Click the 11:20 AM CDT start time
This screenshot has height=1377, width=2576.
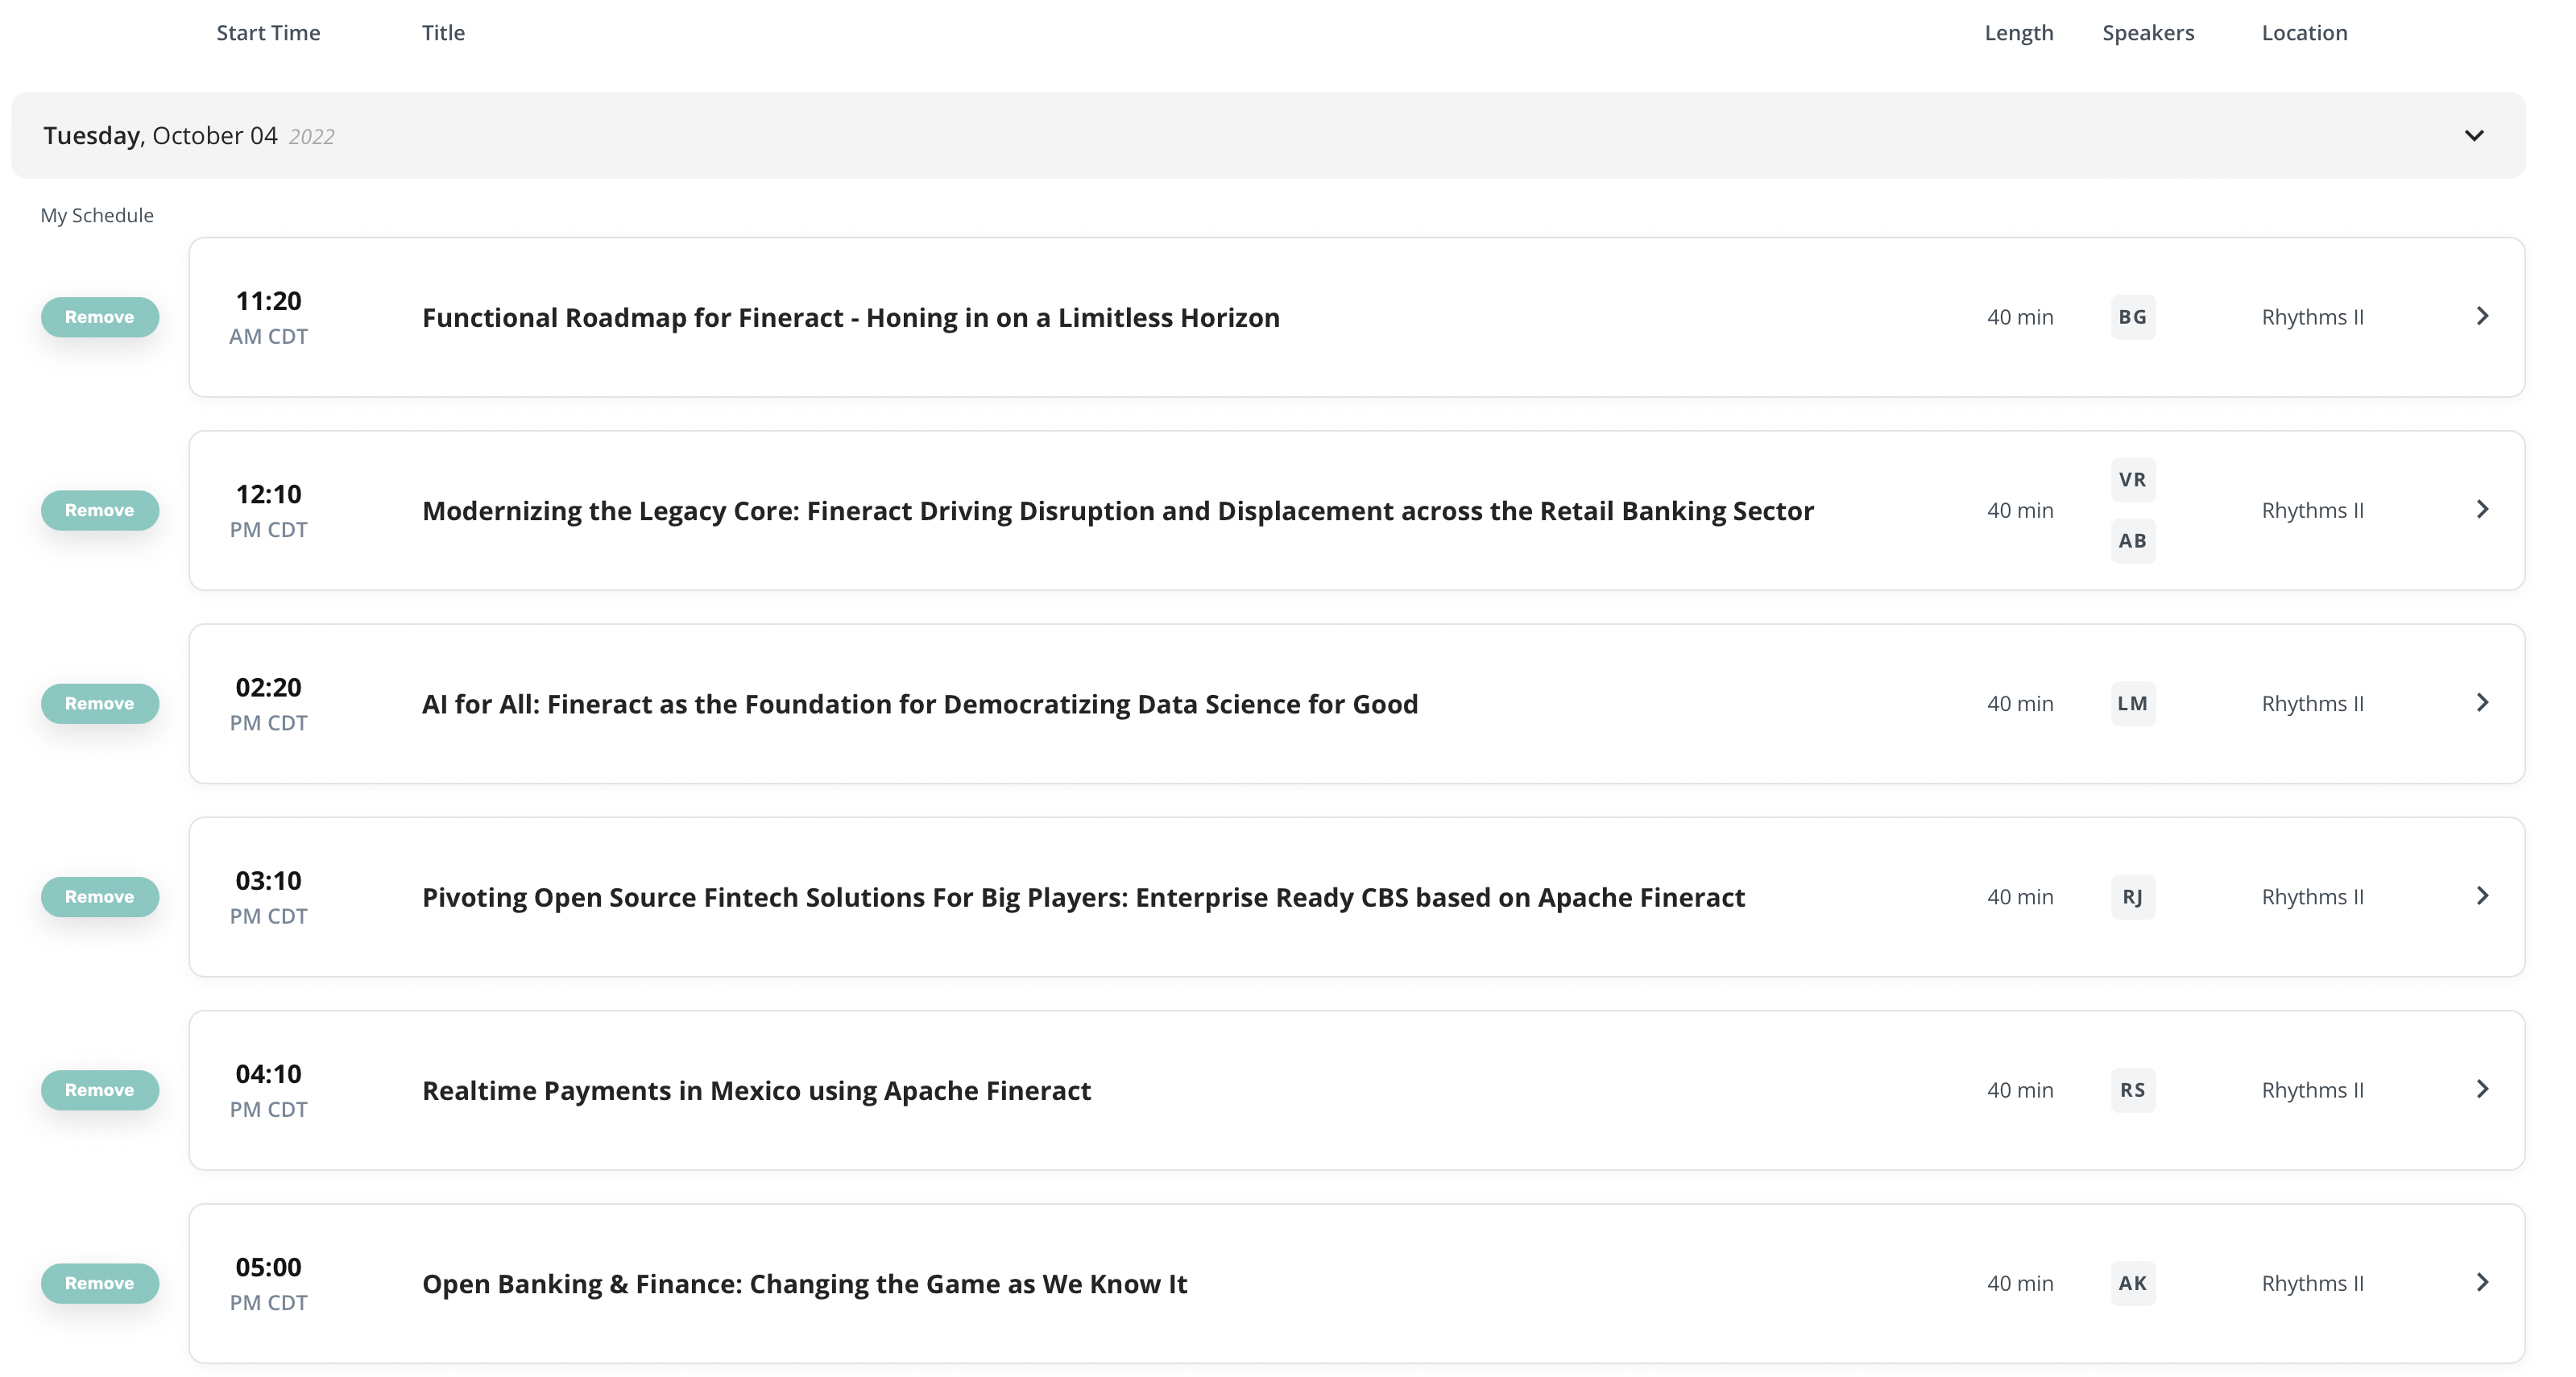[268, 317]
